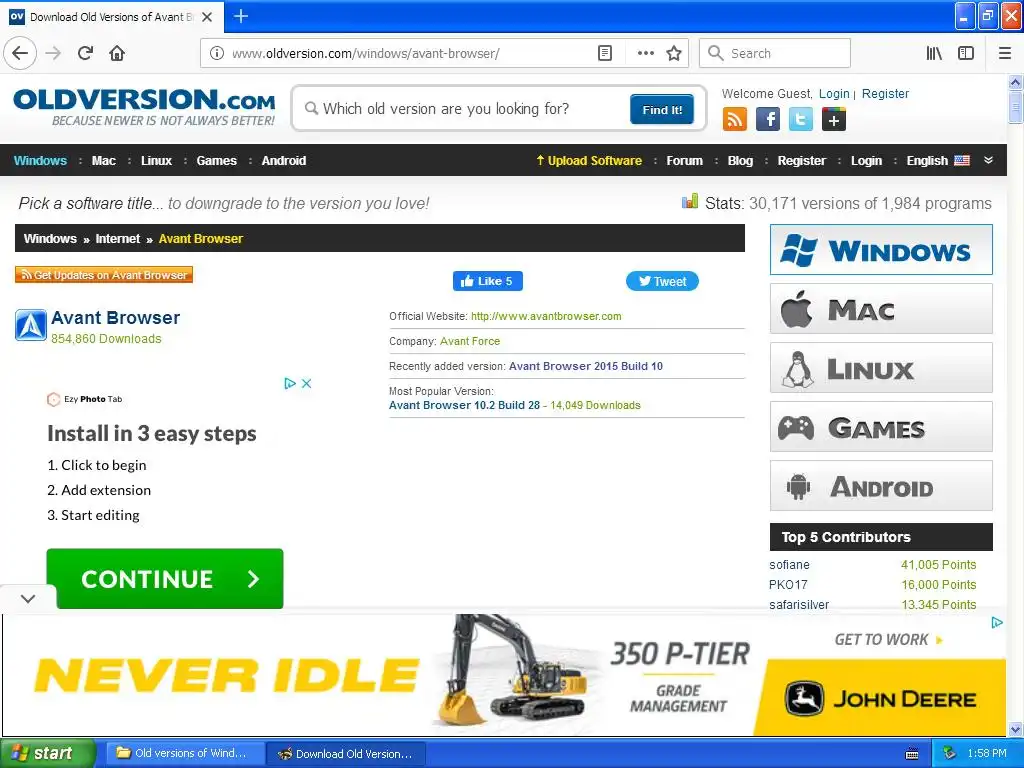
Task: Open the Games category menu item
Action: 216,161
